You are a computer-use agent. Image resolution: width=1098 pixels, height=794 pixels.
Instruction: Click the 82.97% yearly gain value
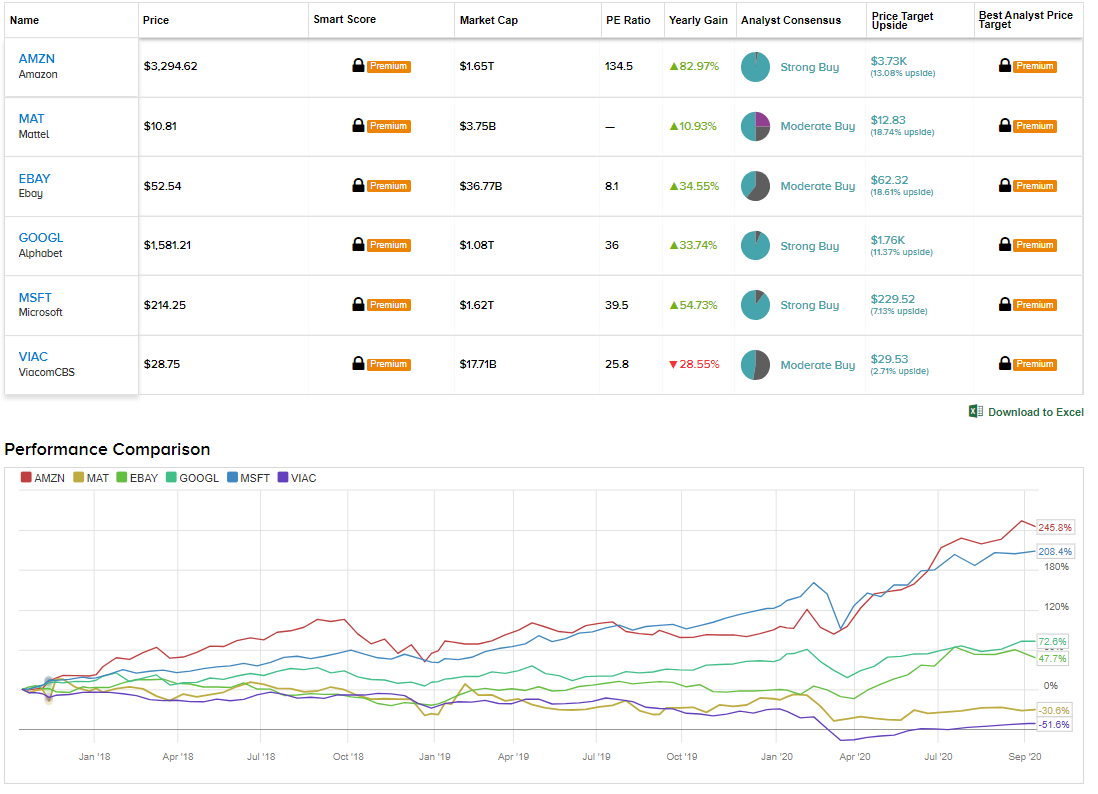pos(694,67)
